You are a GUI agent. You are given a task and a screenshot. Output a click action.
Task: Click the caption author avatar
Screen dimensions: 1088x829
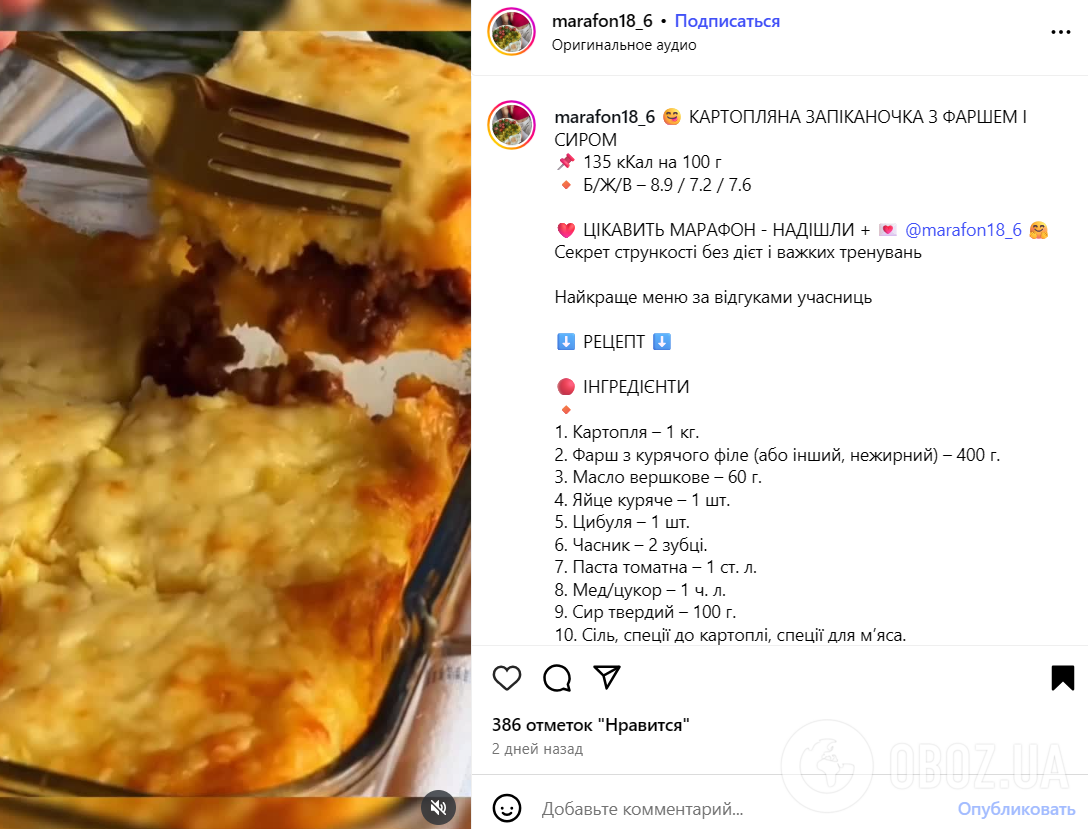[511, 125]
